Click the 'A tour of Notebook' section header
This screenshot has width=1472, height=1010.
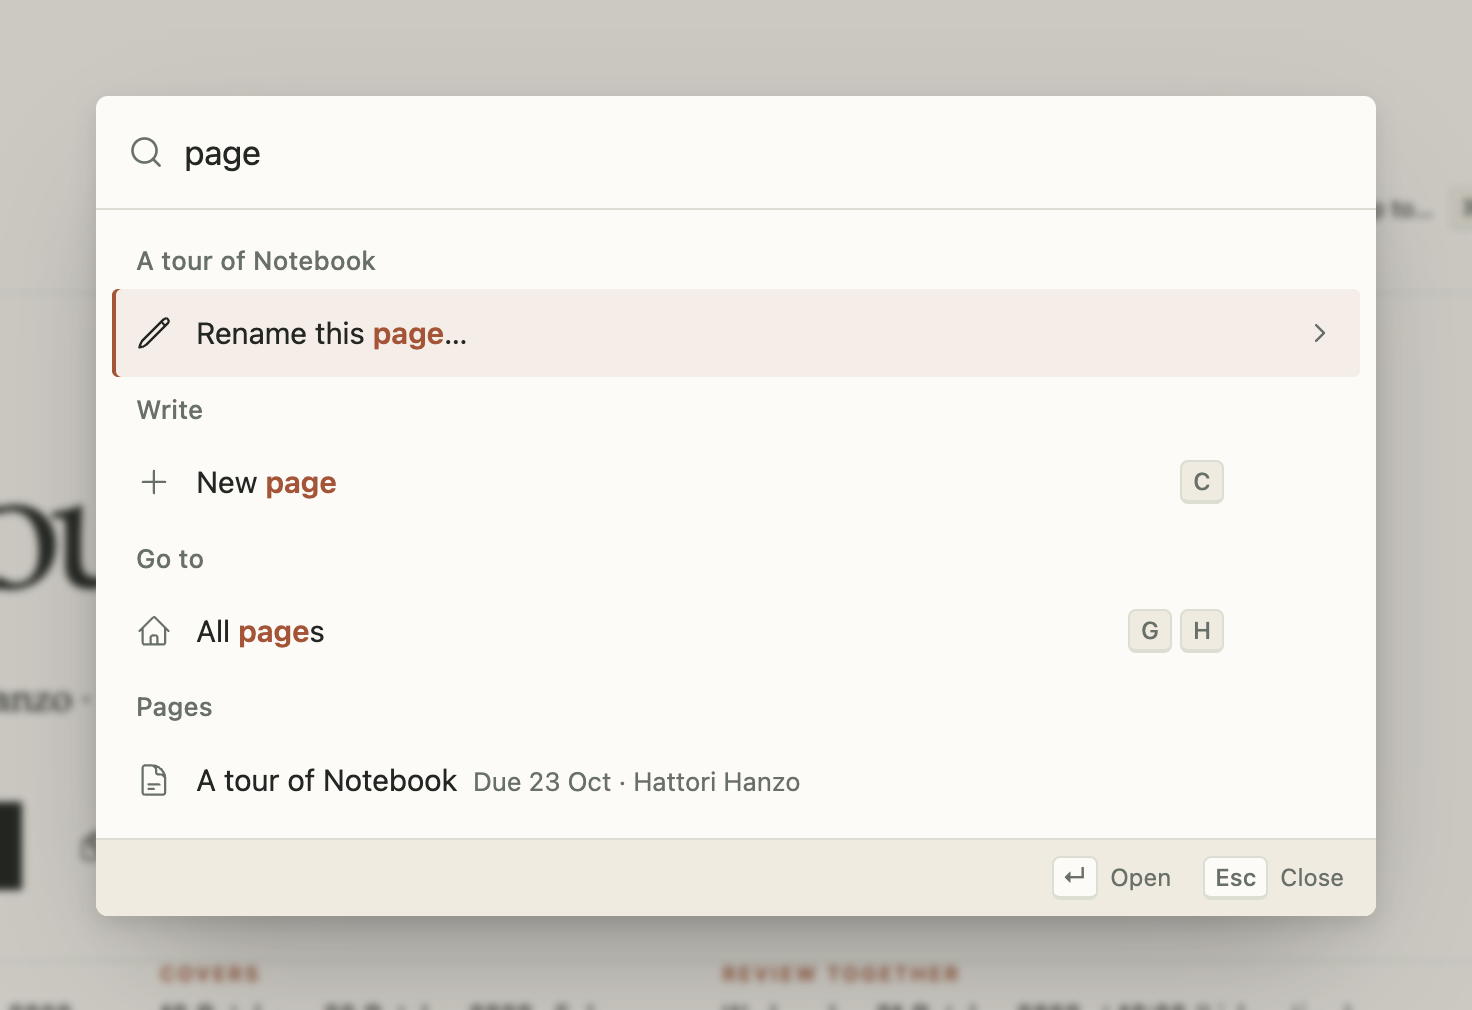coord(256,261)
